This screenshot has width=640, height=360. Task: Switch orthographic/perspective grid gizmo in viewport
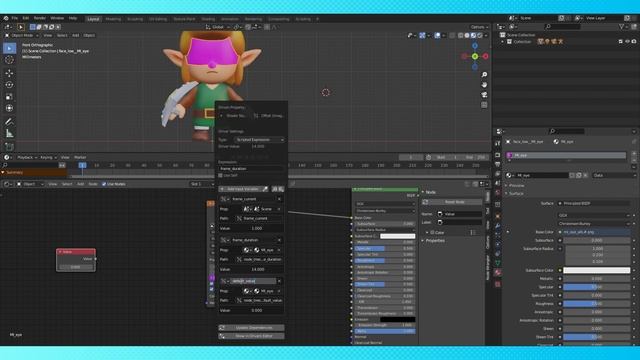pos(484,105)
